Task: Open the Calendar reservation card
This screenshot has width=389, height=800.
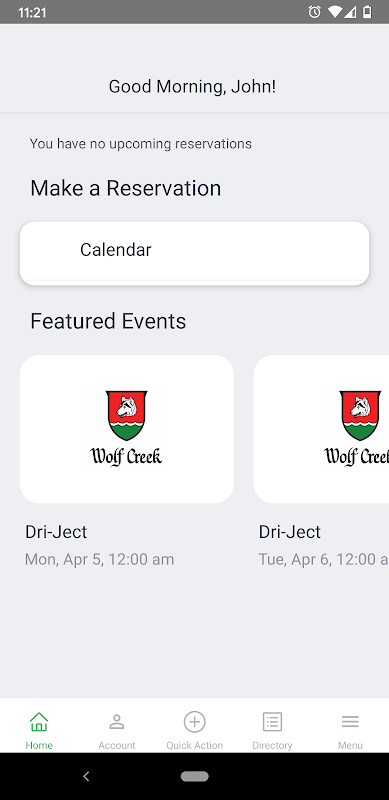Action: pos(194,253)
